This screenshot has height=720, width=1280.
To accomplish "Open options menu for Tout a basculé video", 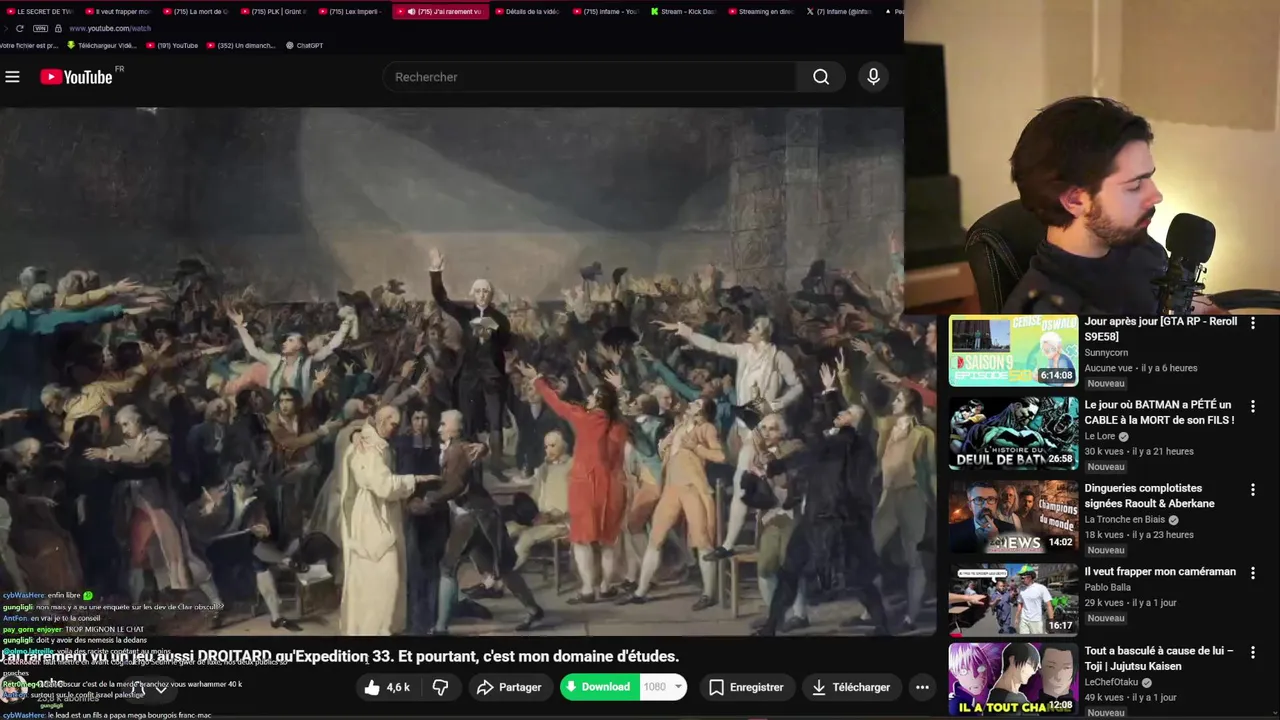I will tap(1252, 652).
